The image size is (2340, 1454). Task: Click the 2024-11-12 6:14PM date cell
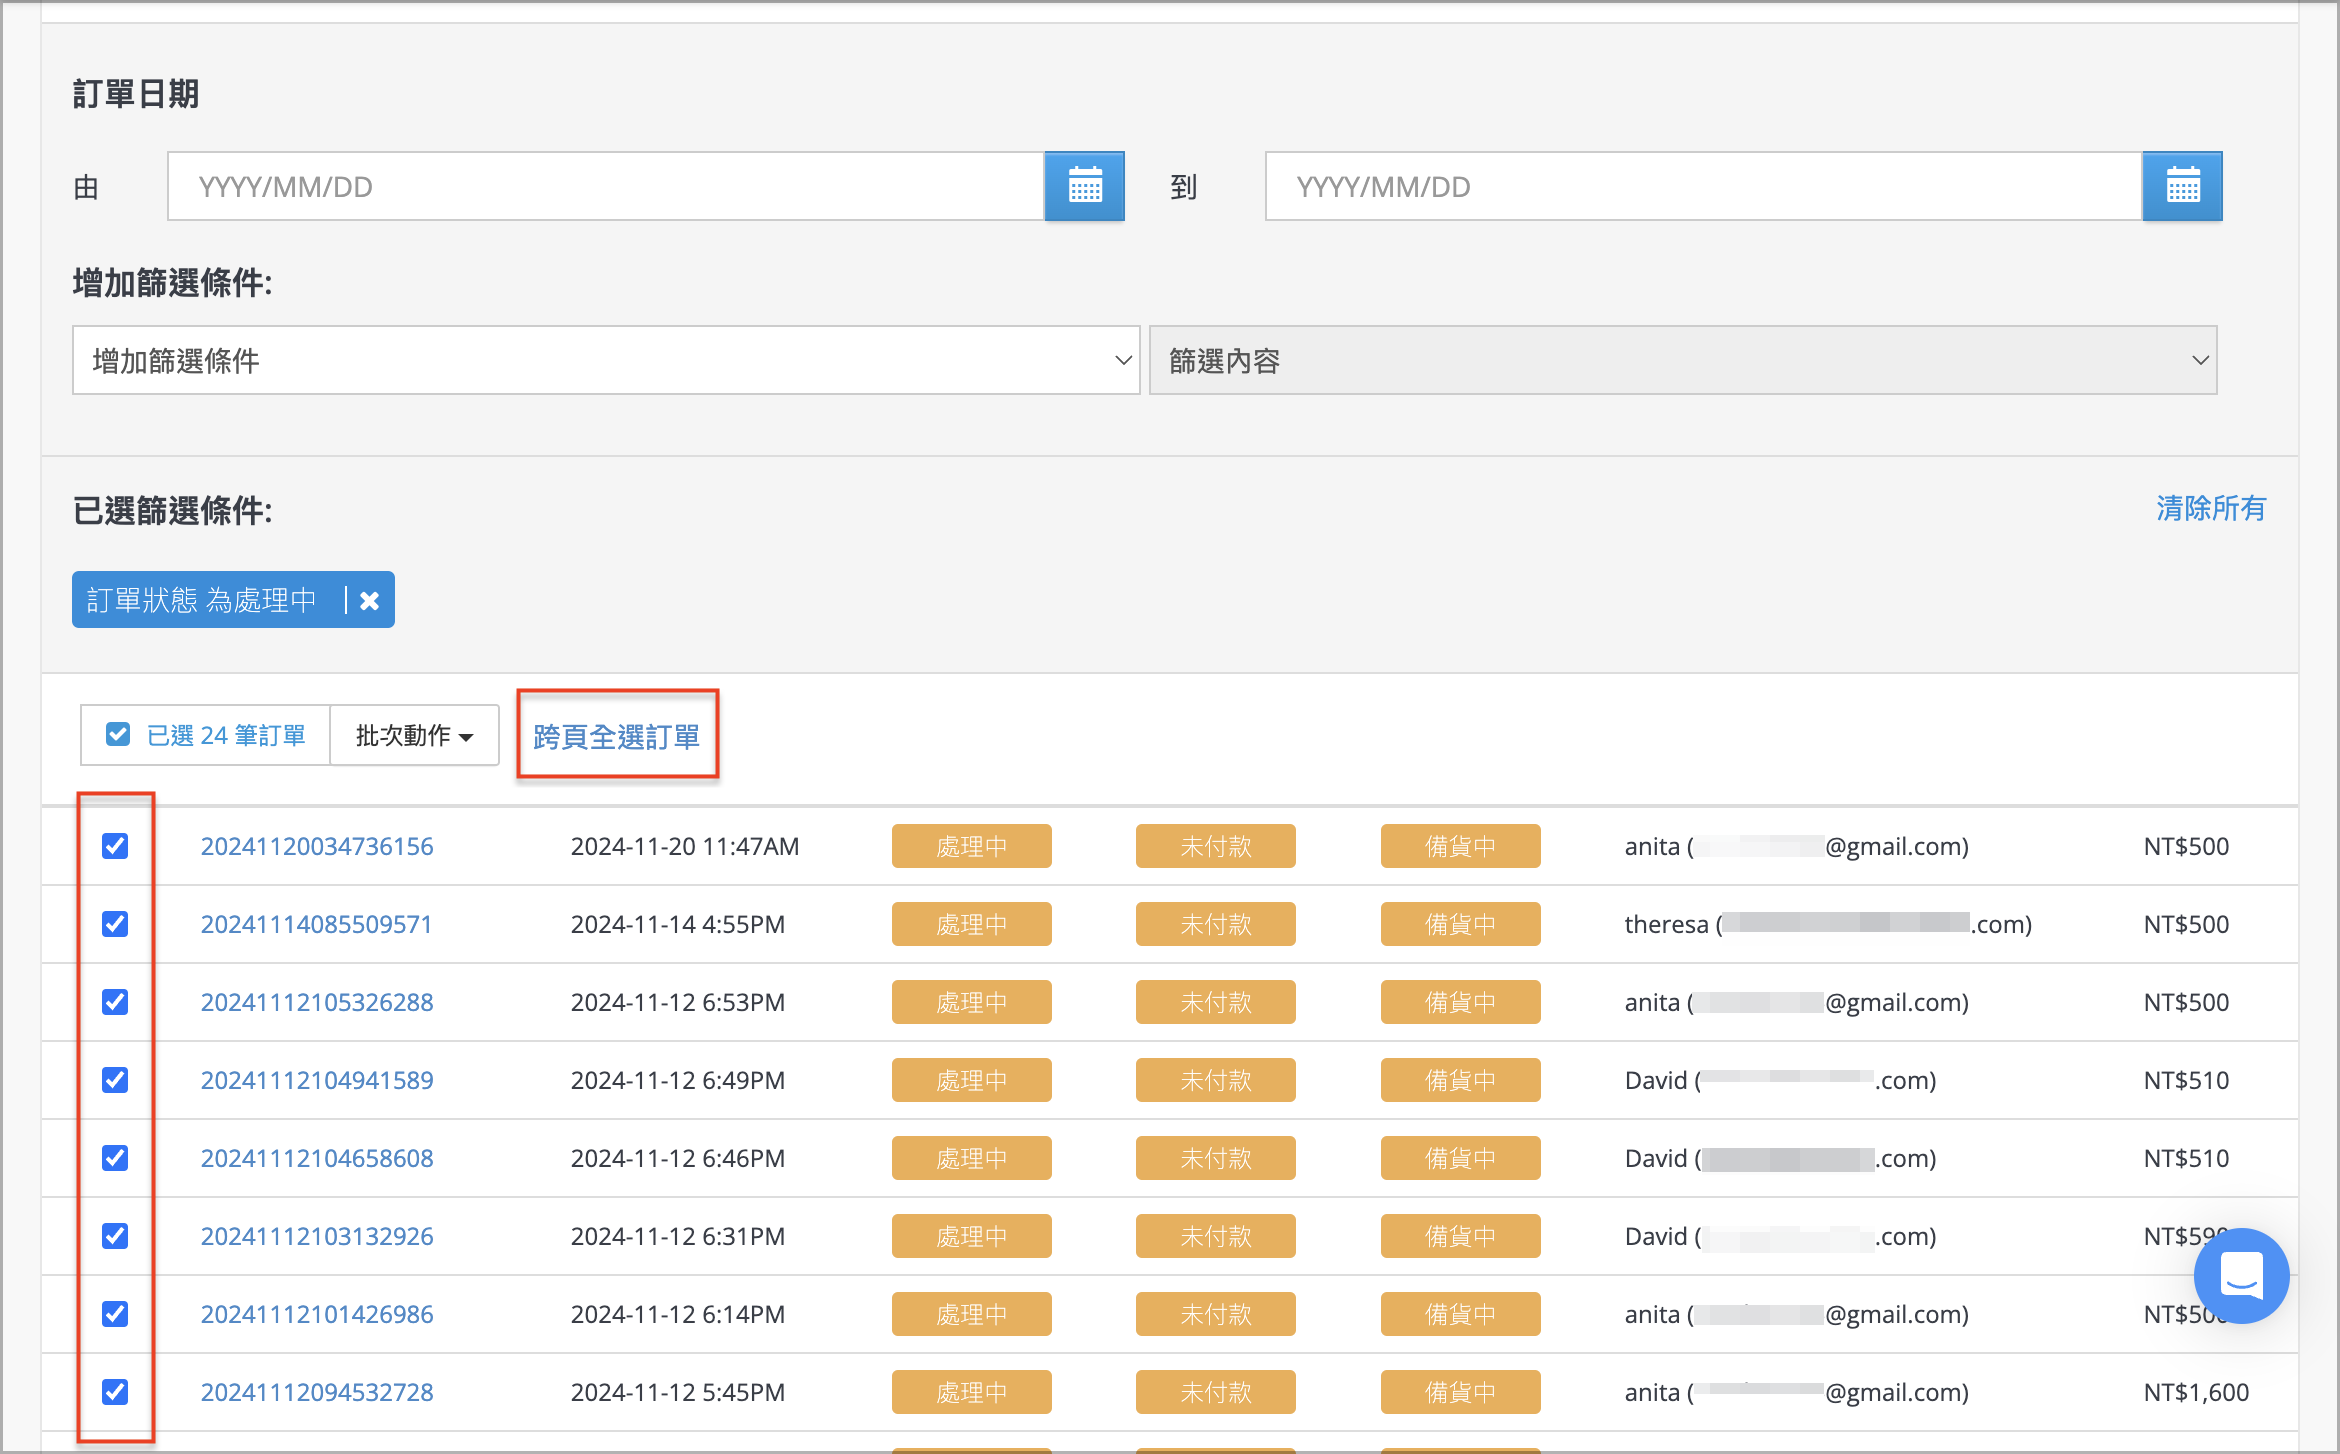point(678,1314)
